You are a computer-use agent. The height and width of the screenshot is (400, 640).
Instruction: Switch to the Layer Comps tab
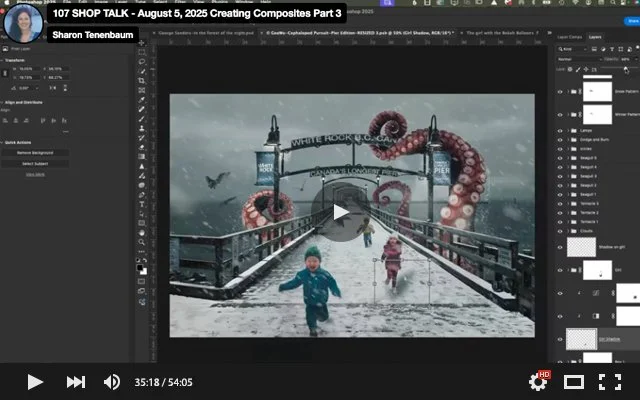569,37
